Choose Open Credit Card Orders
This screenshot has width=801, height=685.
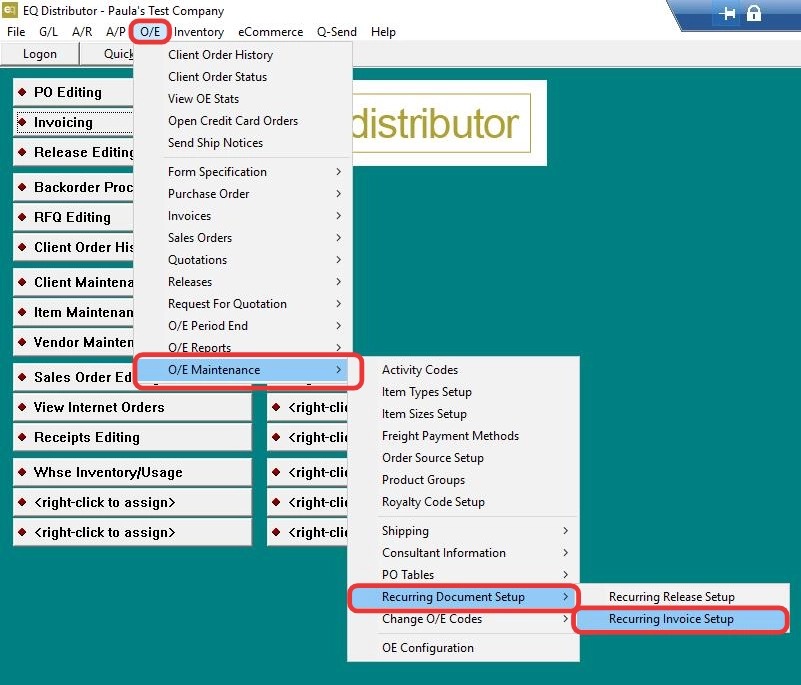(x=243, y=121)
